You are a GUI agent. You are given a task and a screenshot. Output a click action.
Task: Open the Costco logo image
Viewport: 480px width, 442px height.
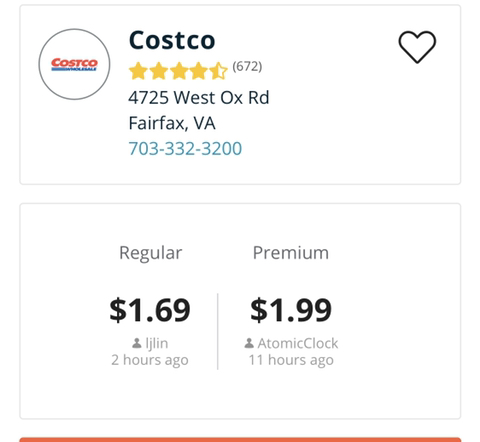click(74, 64)
